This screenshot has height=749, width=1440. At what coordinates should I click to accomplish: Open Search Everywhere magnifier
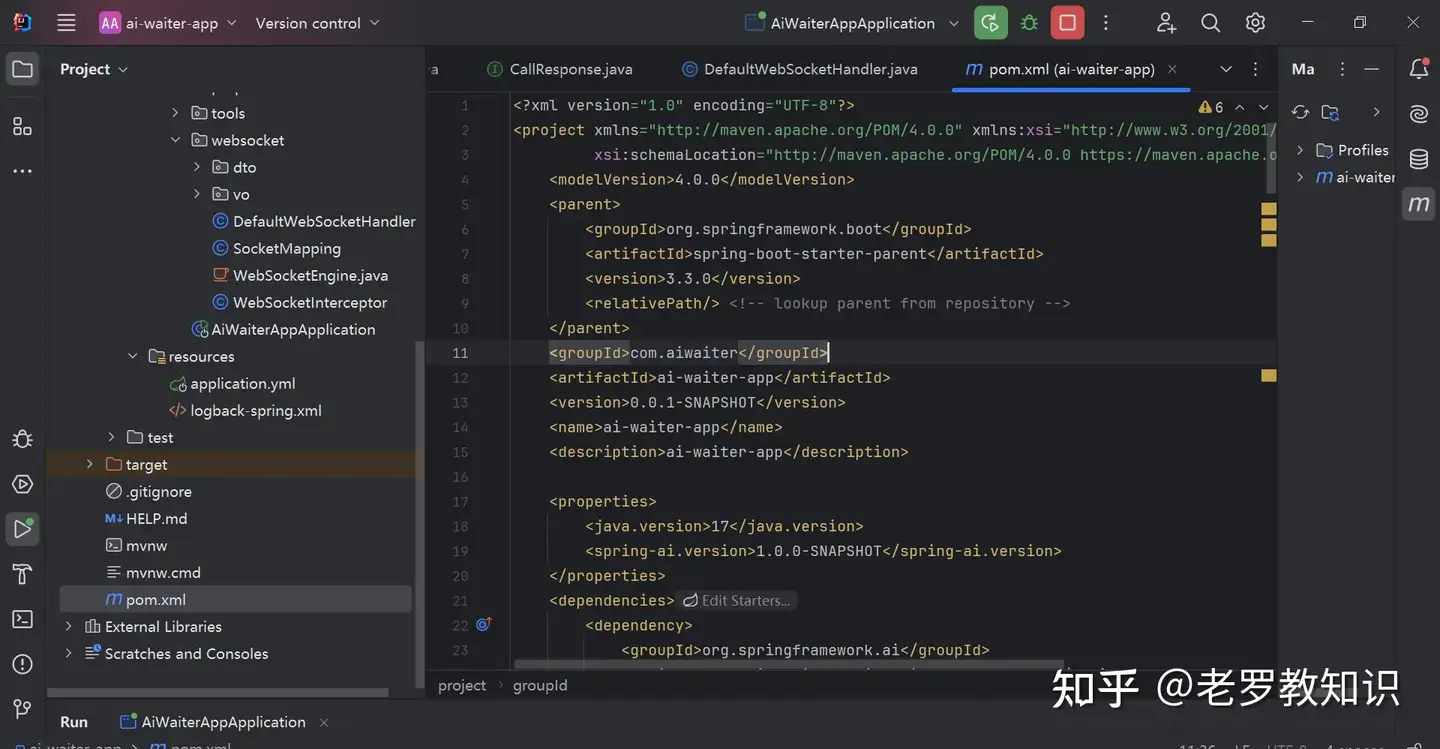(1210, 23)
